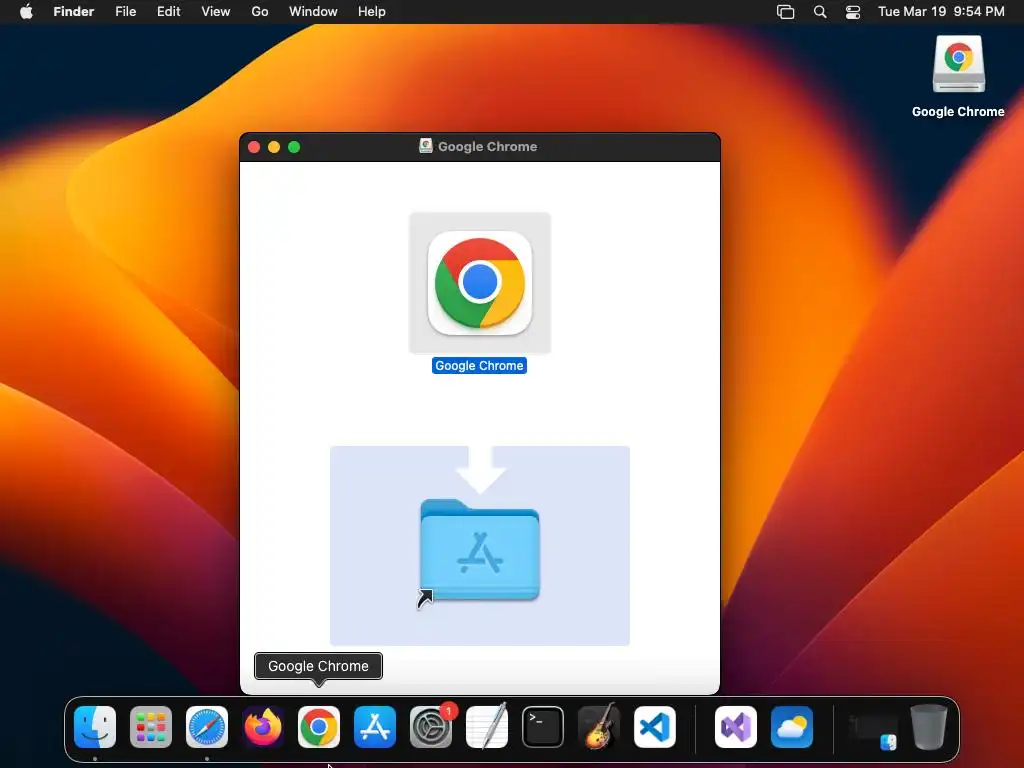
Task: Open Terminal from the Dock
Action: 543,727
